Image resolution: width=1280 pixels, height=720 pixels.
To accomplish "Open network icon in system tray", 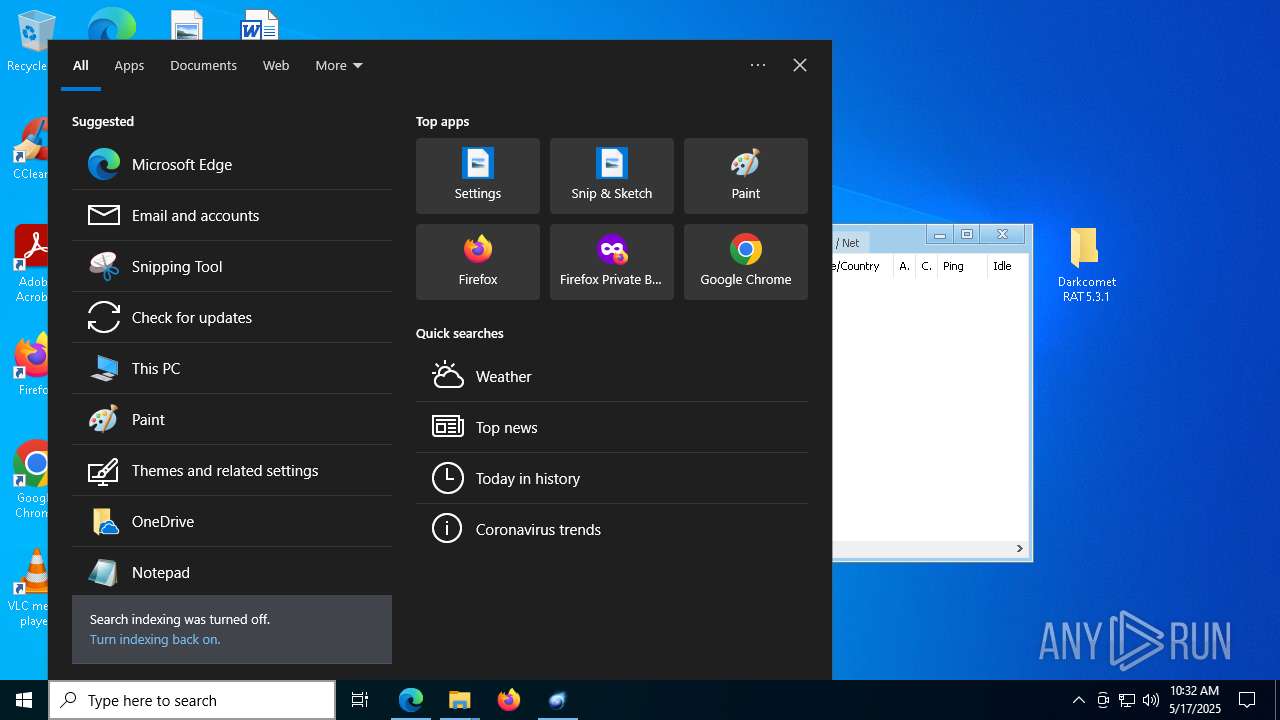I will tap(1127, 700).
